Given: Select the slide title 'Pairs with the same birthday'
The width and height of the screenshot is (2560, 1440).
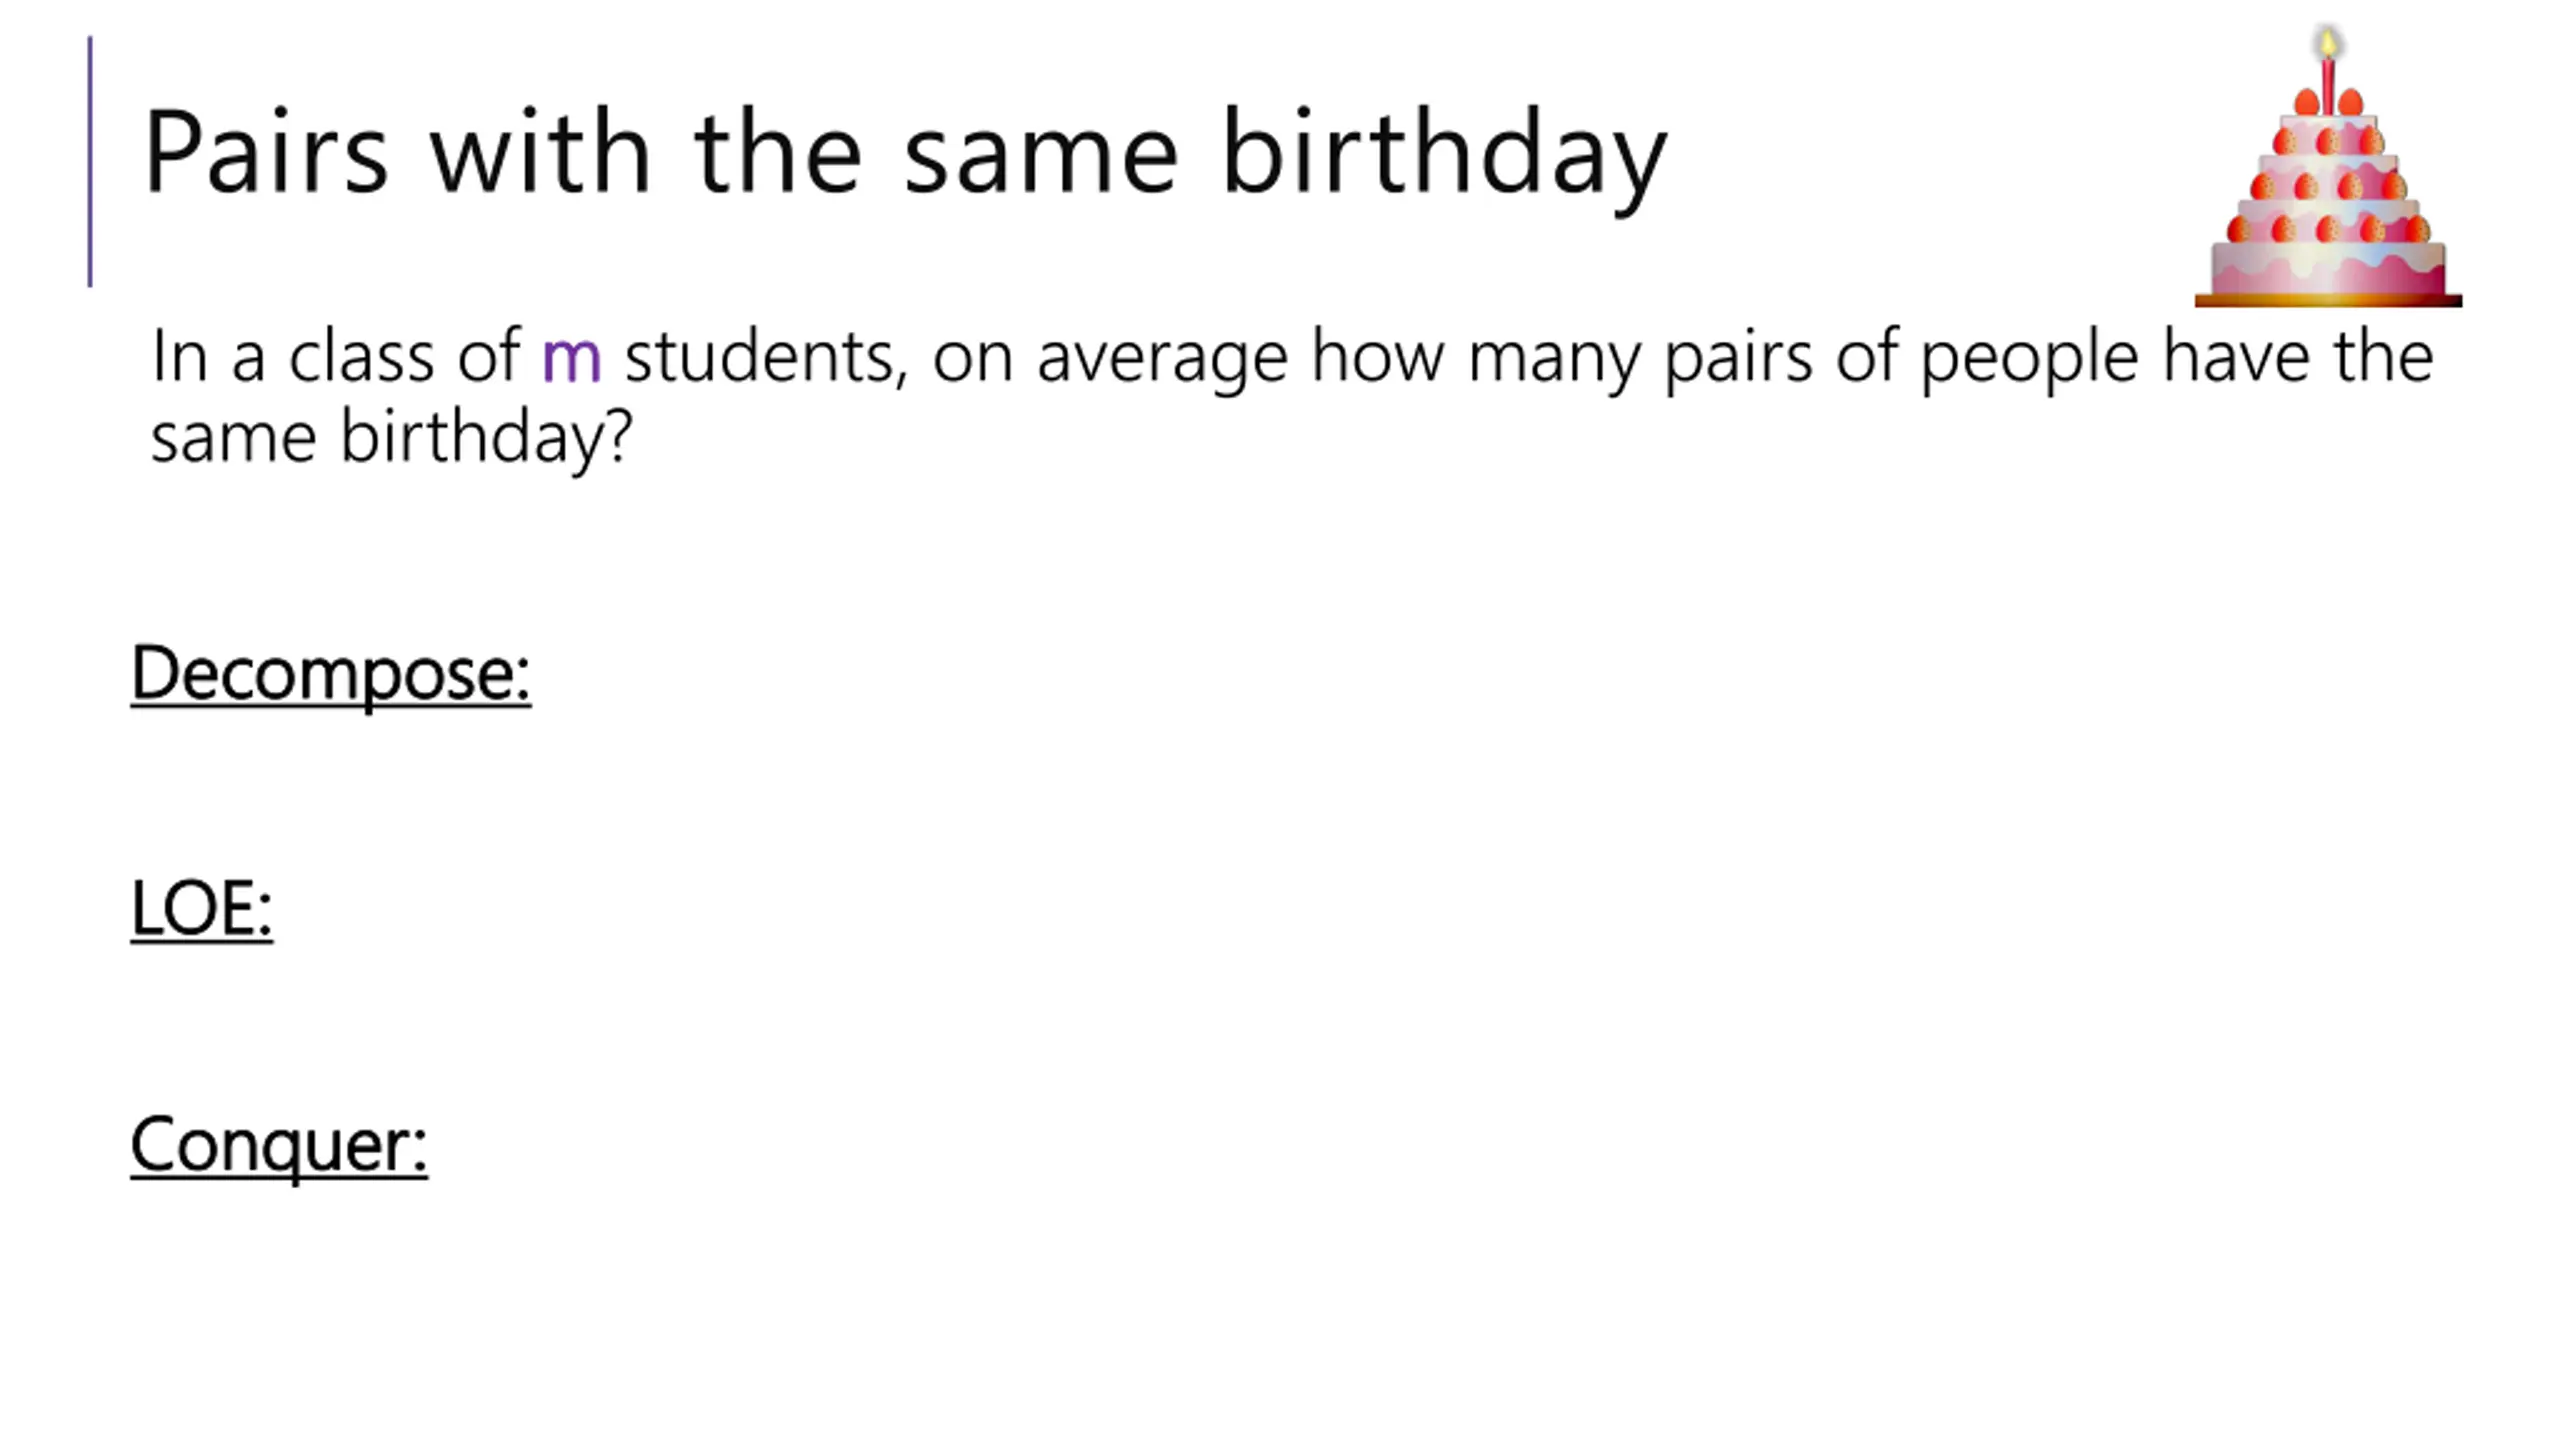Looking at the screenshot, I should [x=905, y=154].
